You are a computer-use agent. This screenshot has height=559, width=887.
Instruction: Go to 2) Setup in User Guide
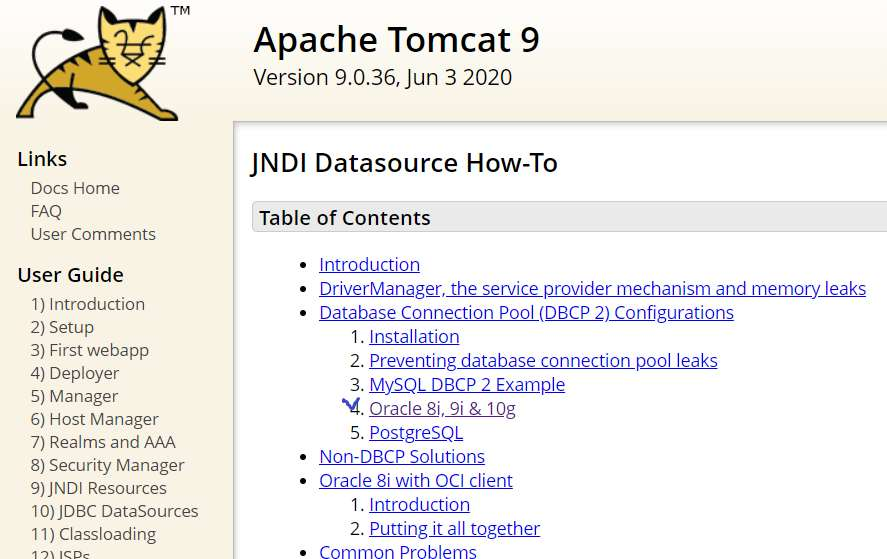pos(62,327)
